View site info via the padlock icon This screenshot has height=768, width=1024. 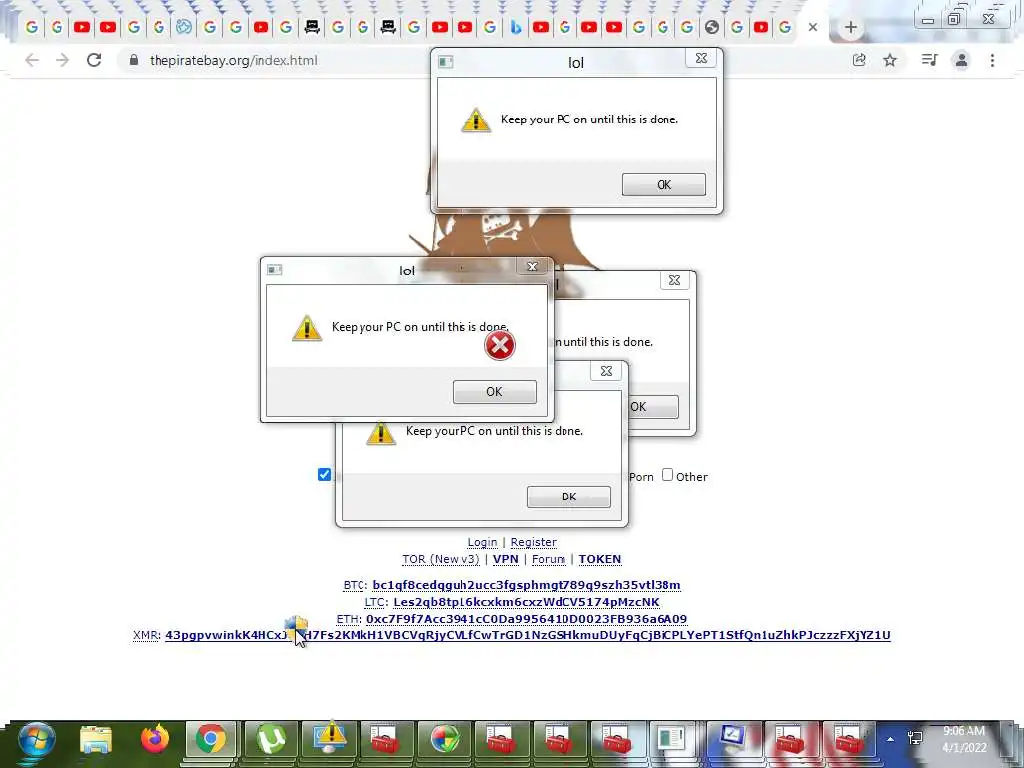(134, 60)
